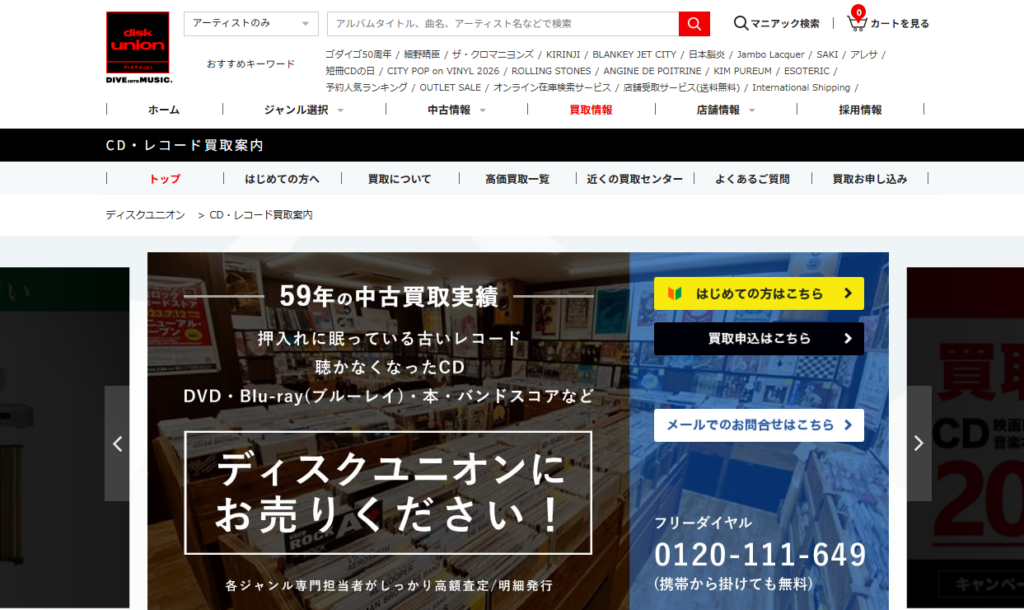Open the SAKI keyword link
1024x610 pixels.
(827, 54)
